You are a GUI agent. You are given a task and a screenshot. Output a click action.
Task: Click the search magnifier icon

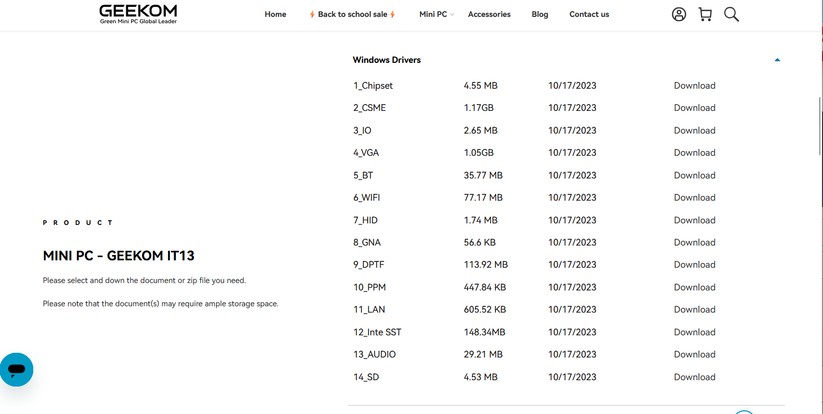[x=731, y=14]
